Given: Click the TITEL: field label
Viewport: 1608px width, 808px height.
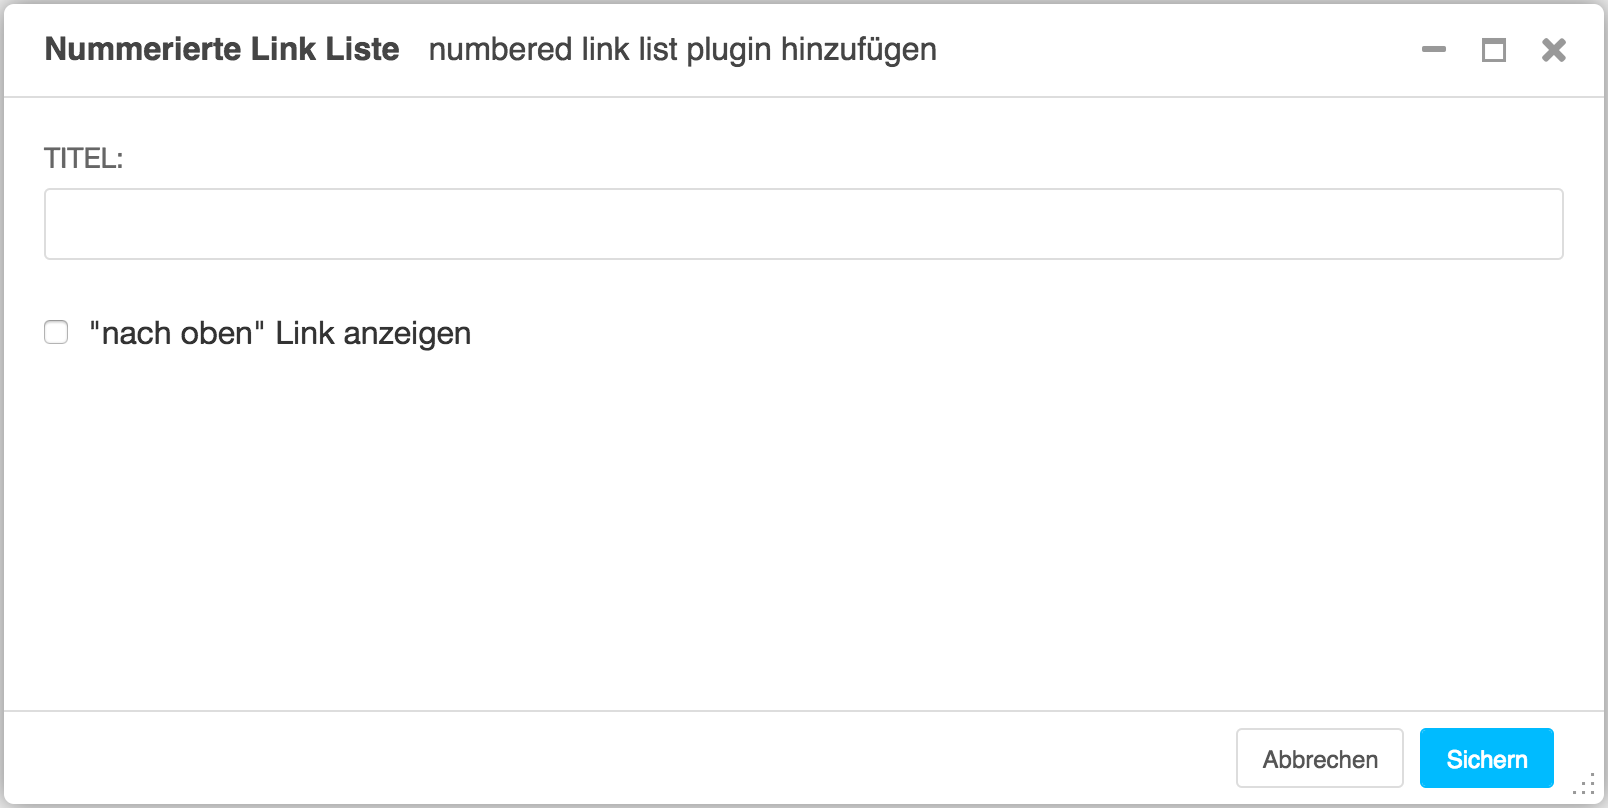Looking at the screenshot, I should click(x=84, y=158).
